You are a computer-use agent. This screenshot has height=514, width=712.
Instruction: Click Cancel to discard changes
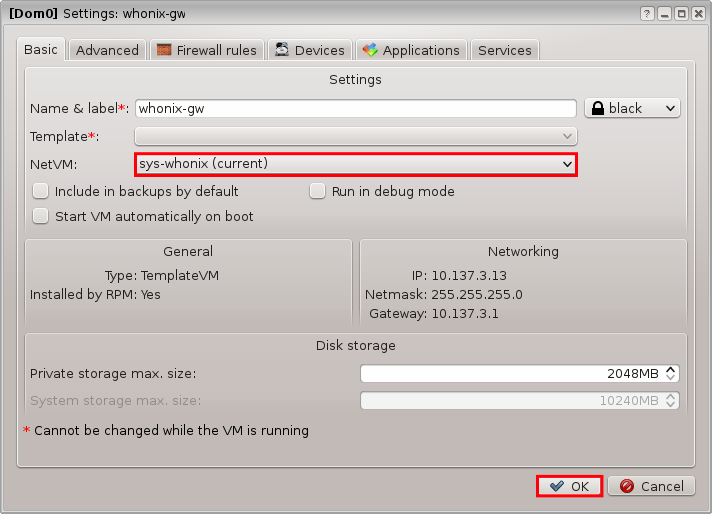coord(651,486)
